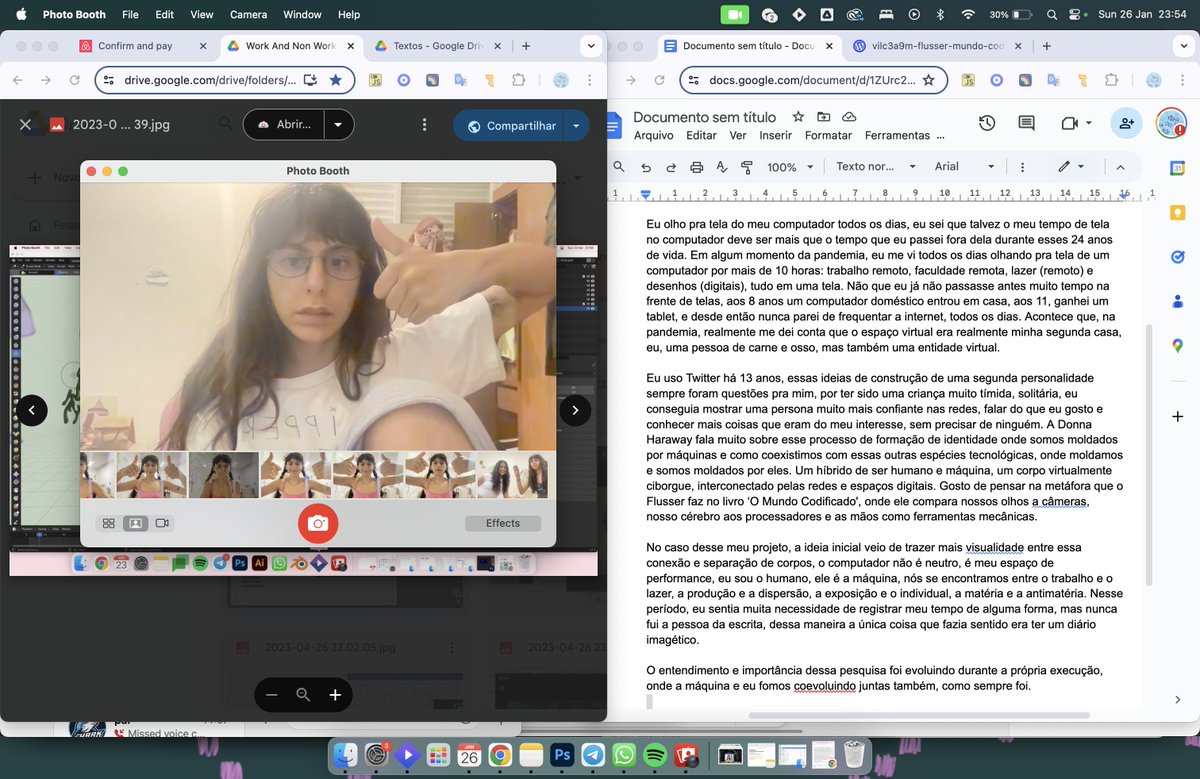Go to the previous image in Drive preview
The height and width of the screenshot is (779, 1200).
coord(32,410)
